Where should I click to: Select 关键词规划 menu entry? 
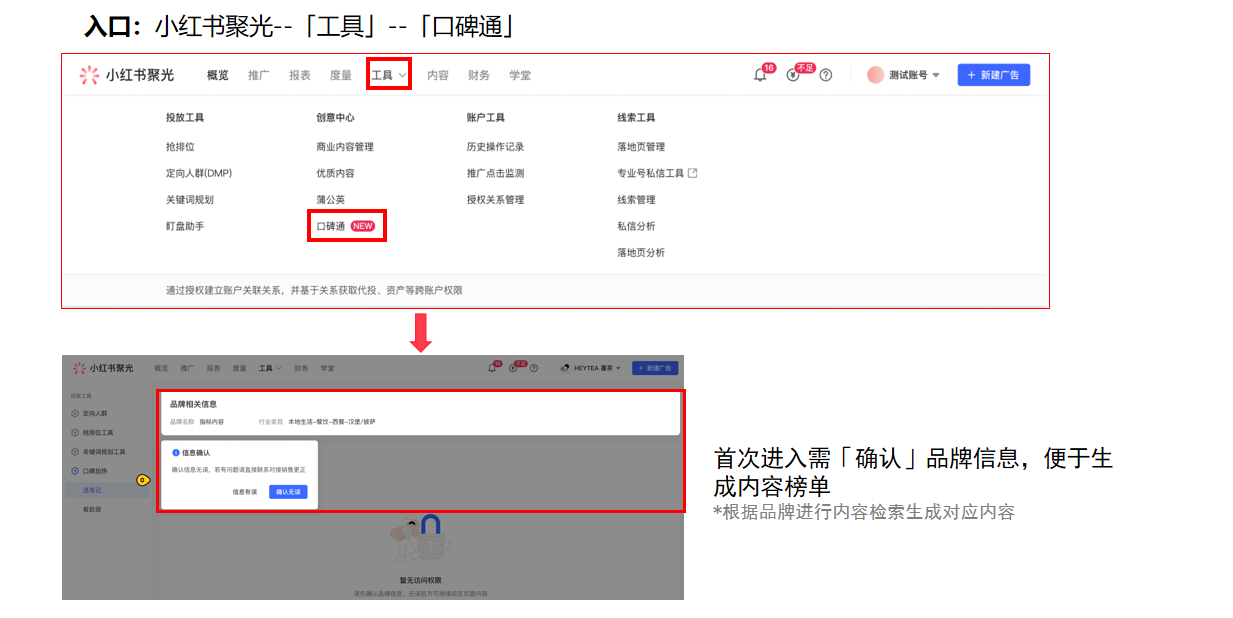coord(190,199)
